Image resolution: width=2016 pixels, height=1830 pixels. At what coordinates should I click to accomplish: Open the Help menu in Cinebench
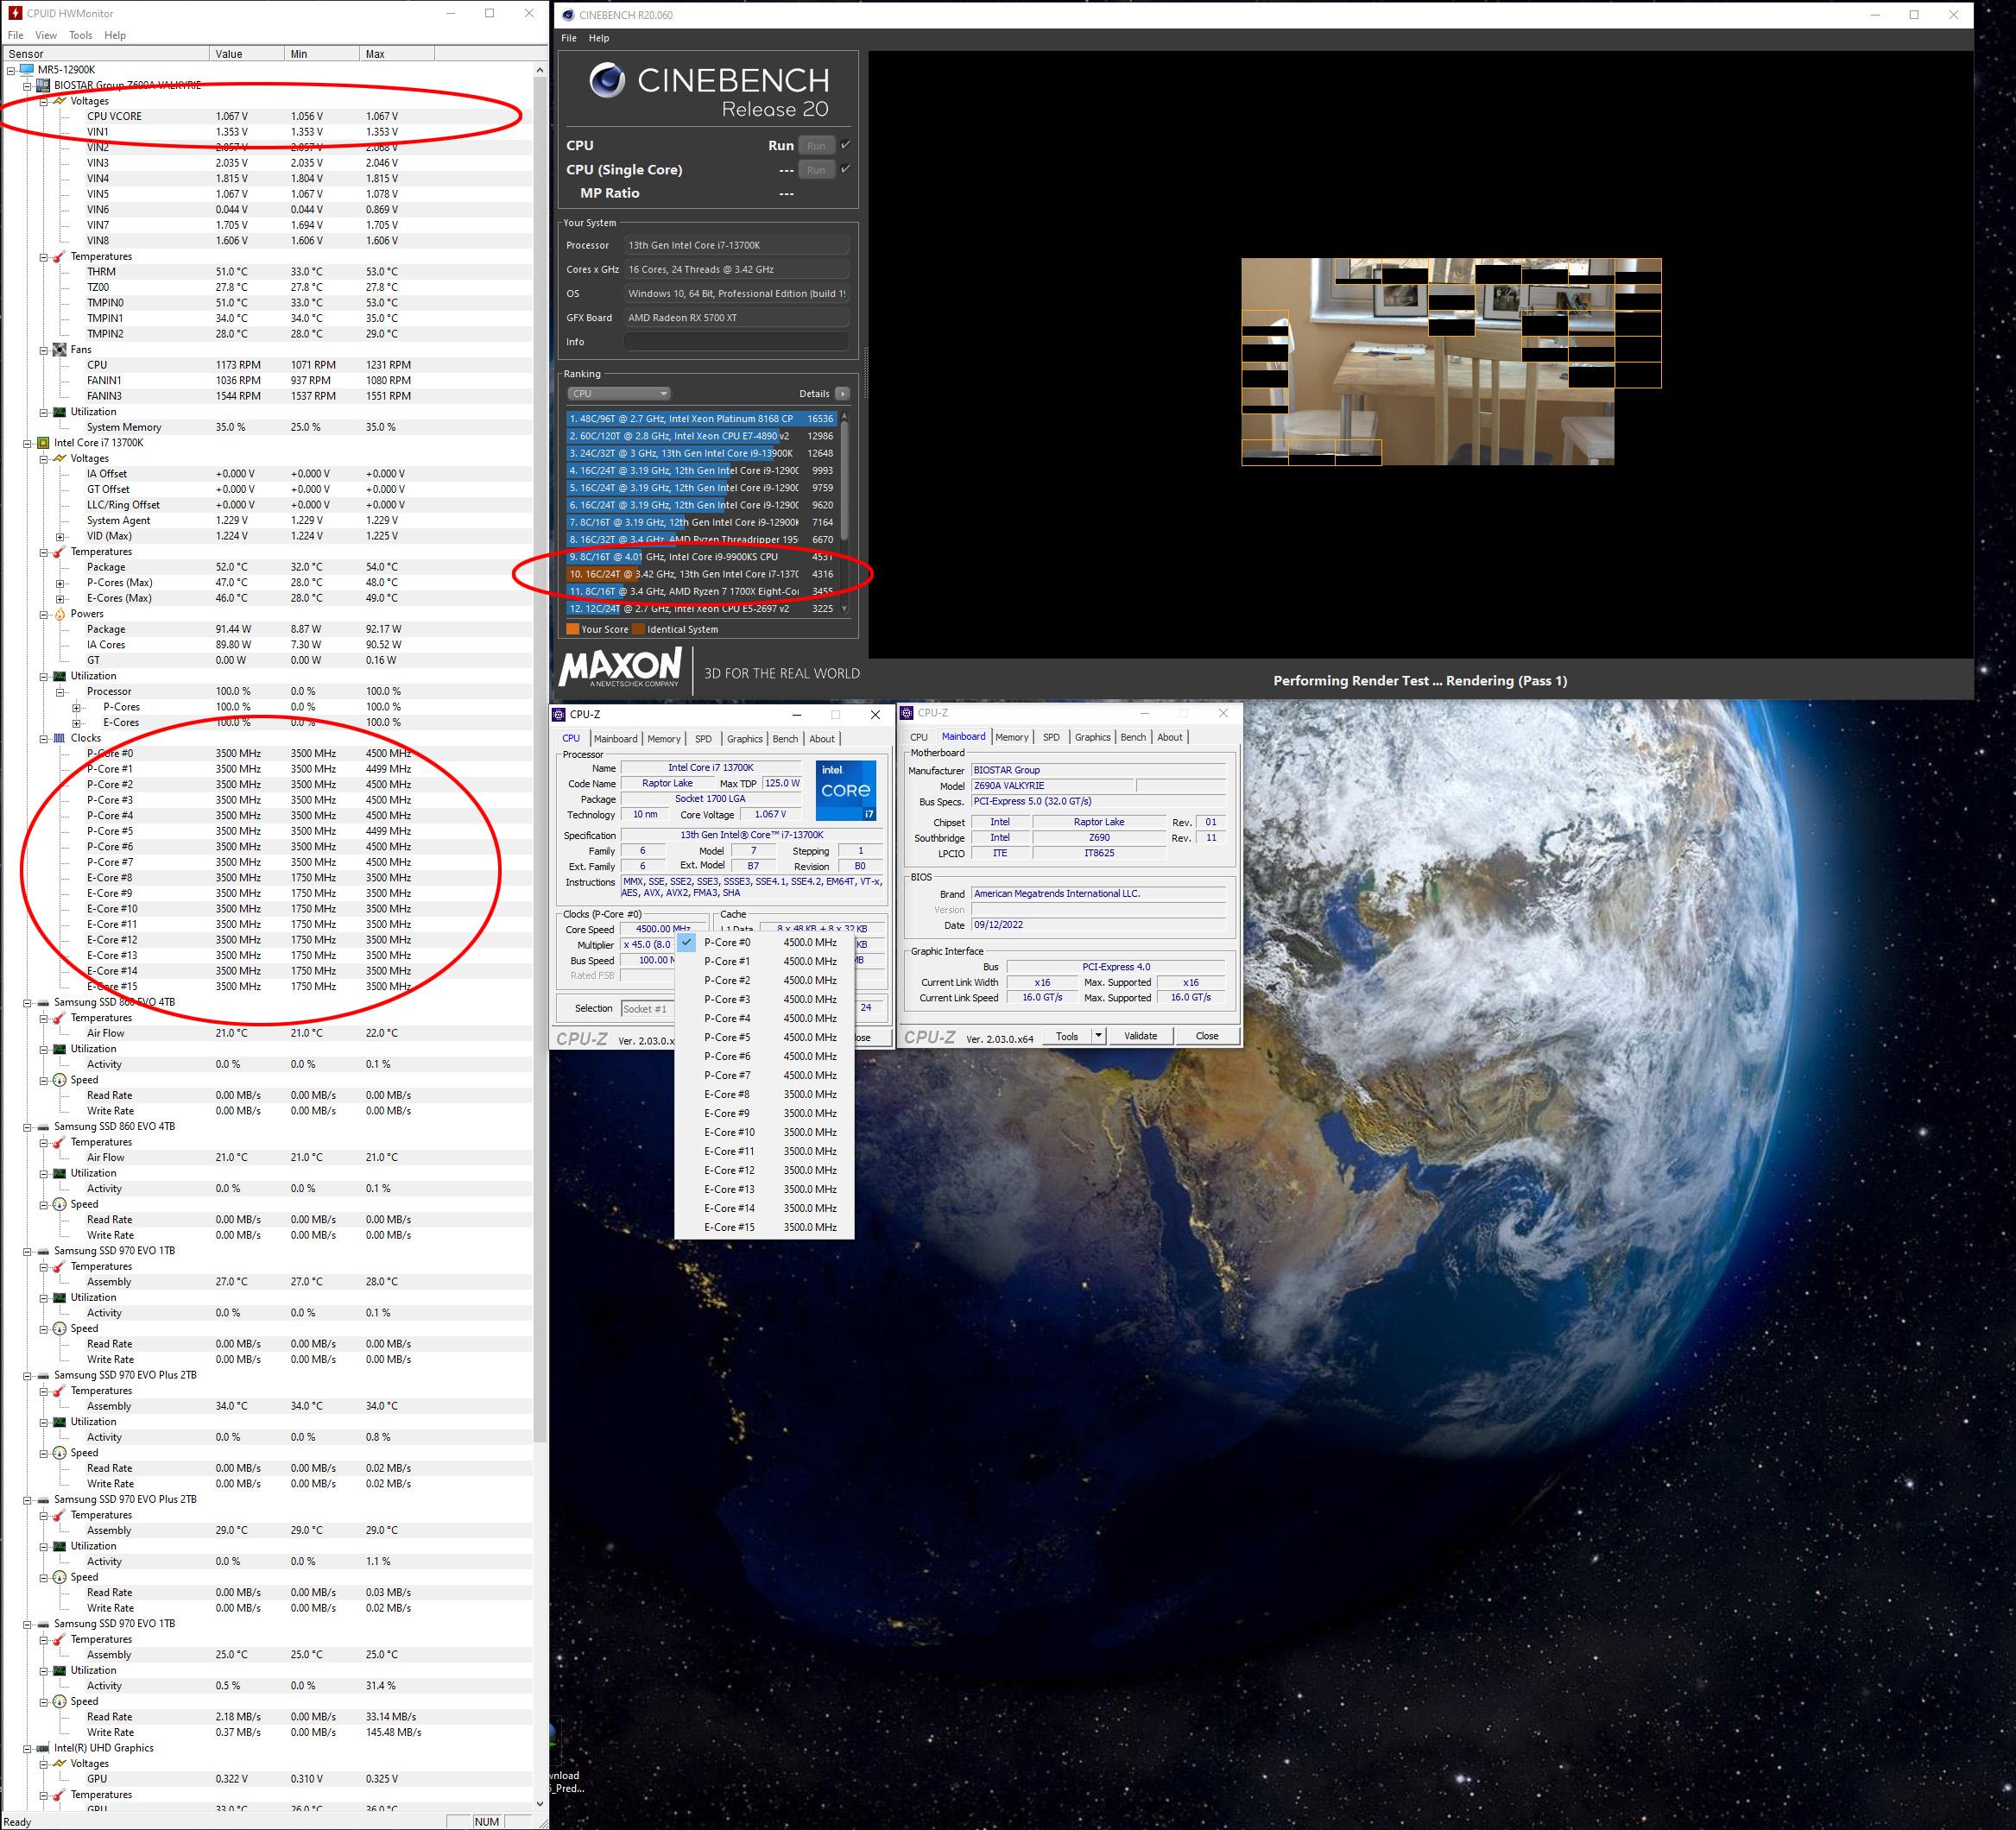tap(599, 38)
